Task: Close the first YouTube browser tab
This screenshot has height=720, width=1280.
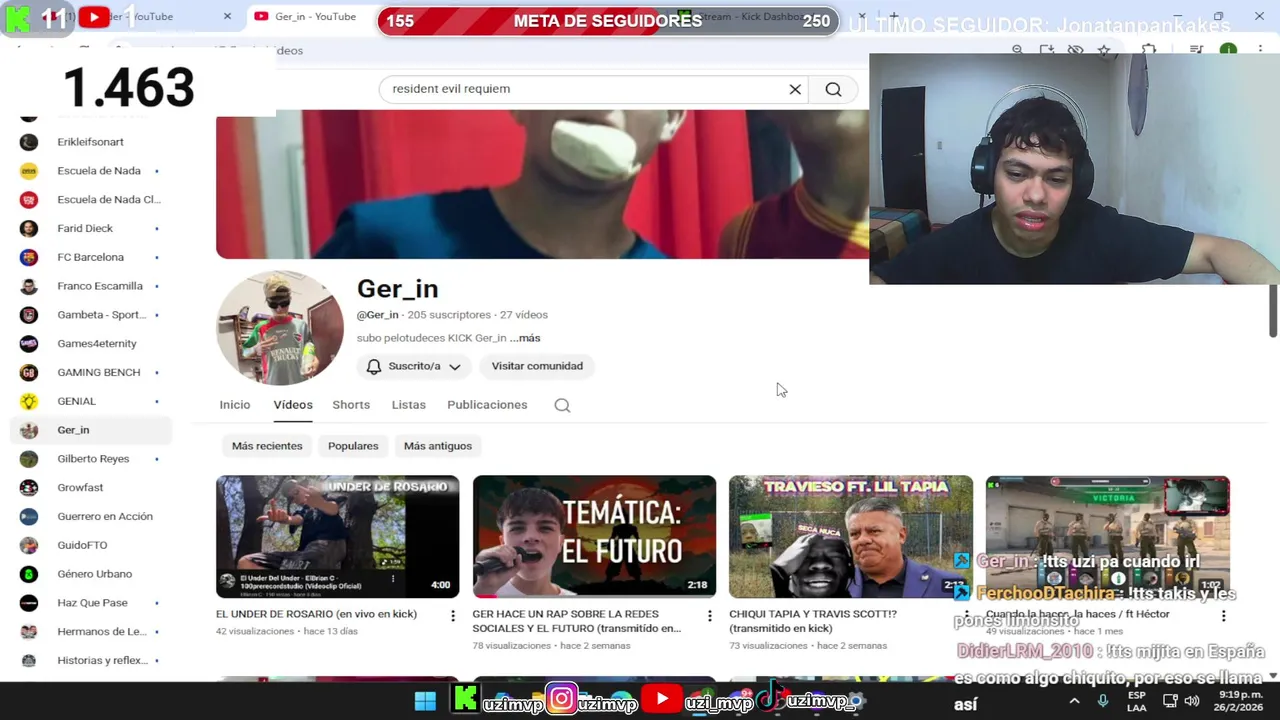Action: tap(227, 16)
